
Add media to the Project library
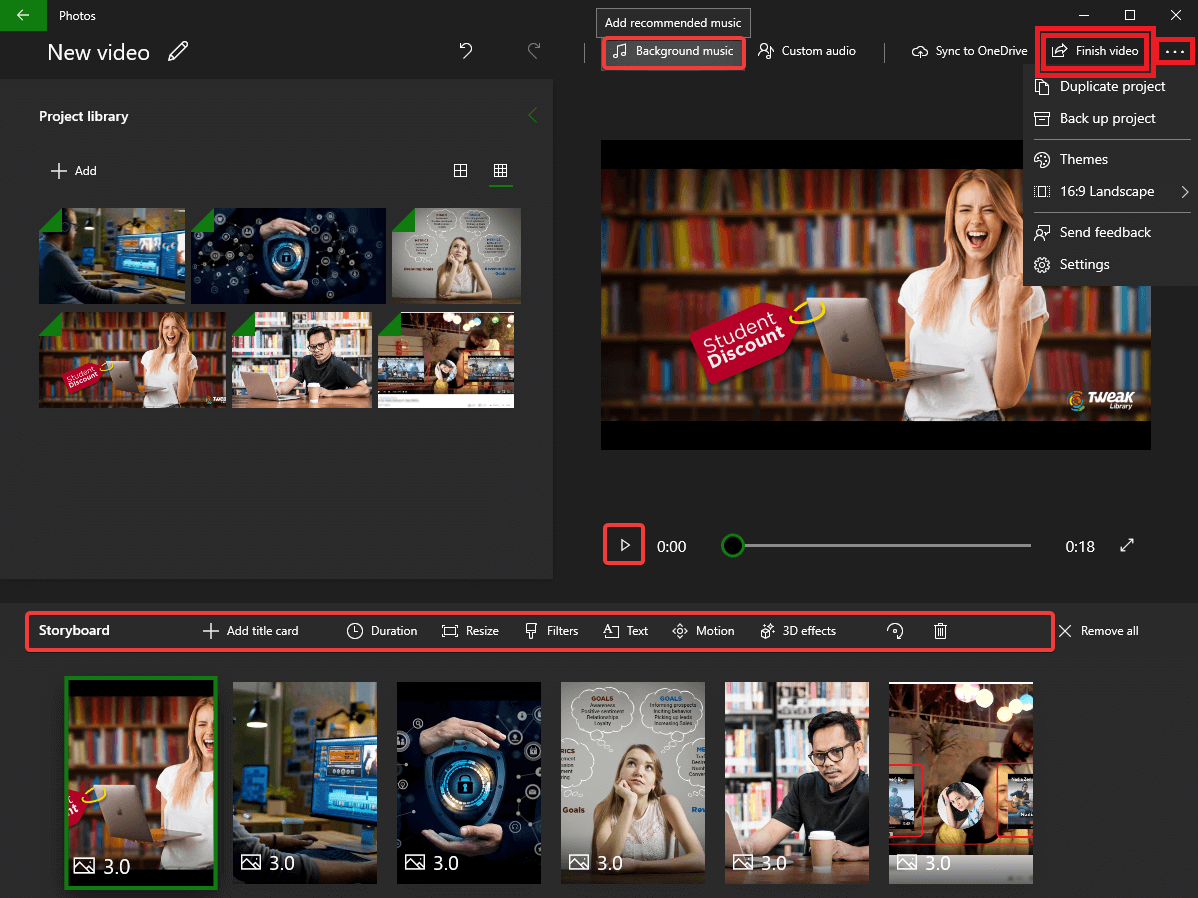73,170
